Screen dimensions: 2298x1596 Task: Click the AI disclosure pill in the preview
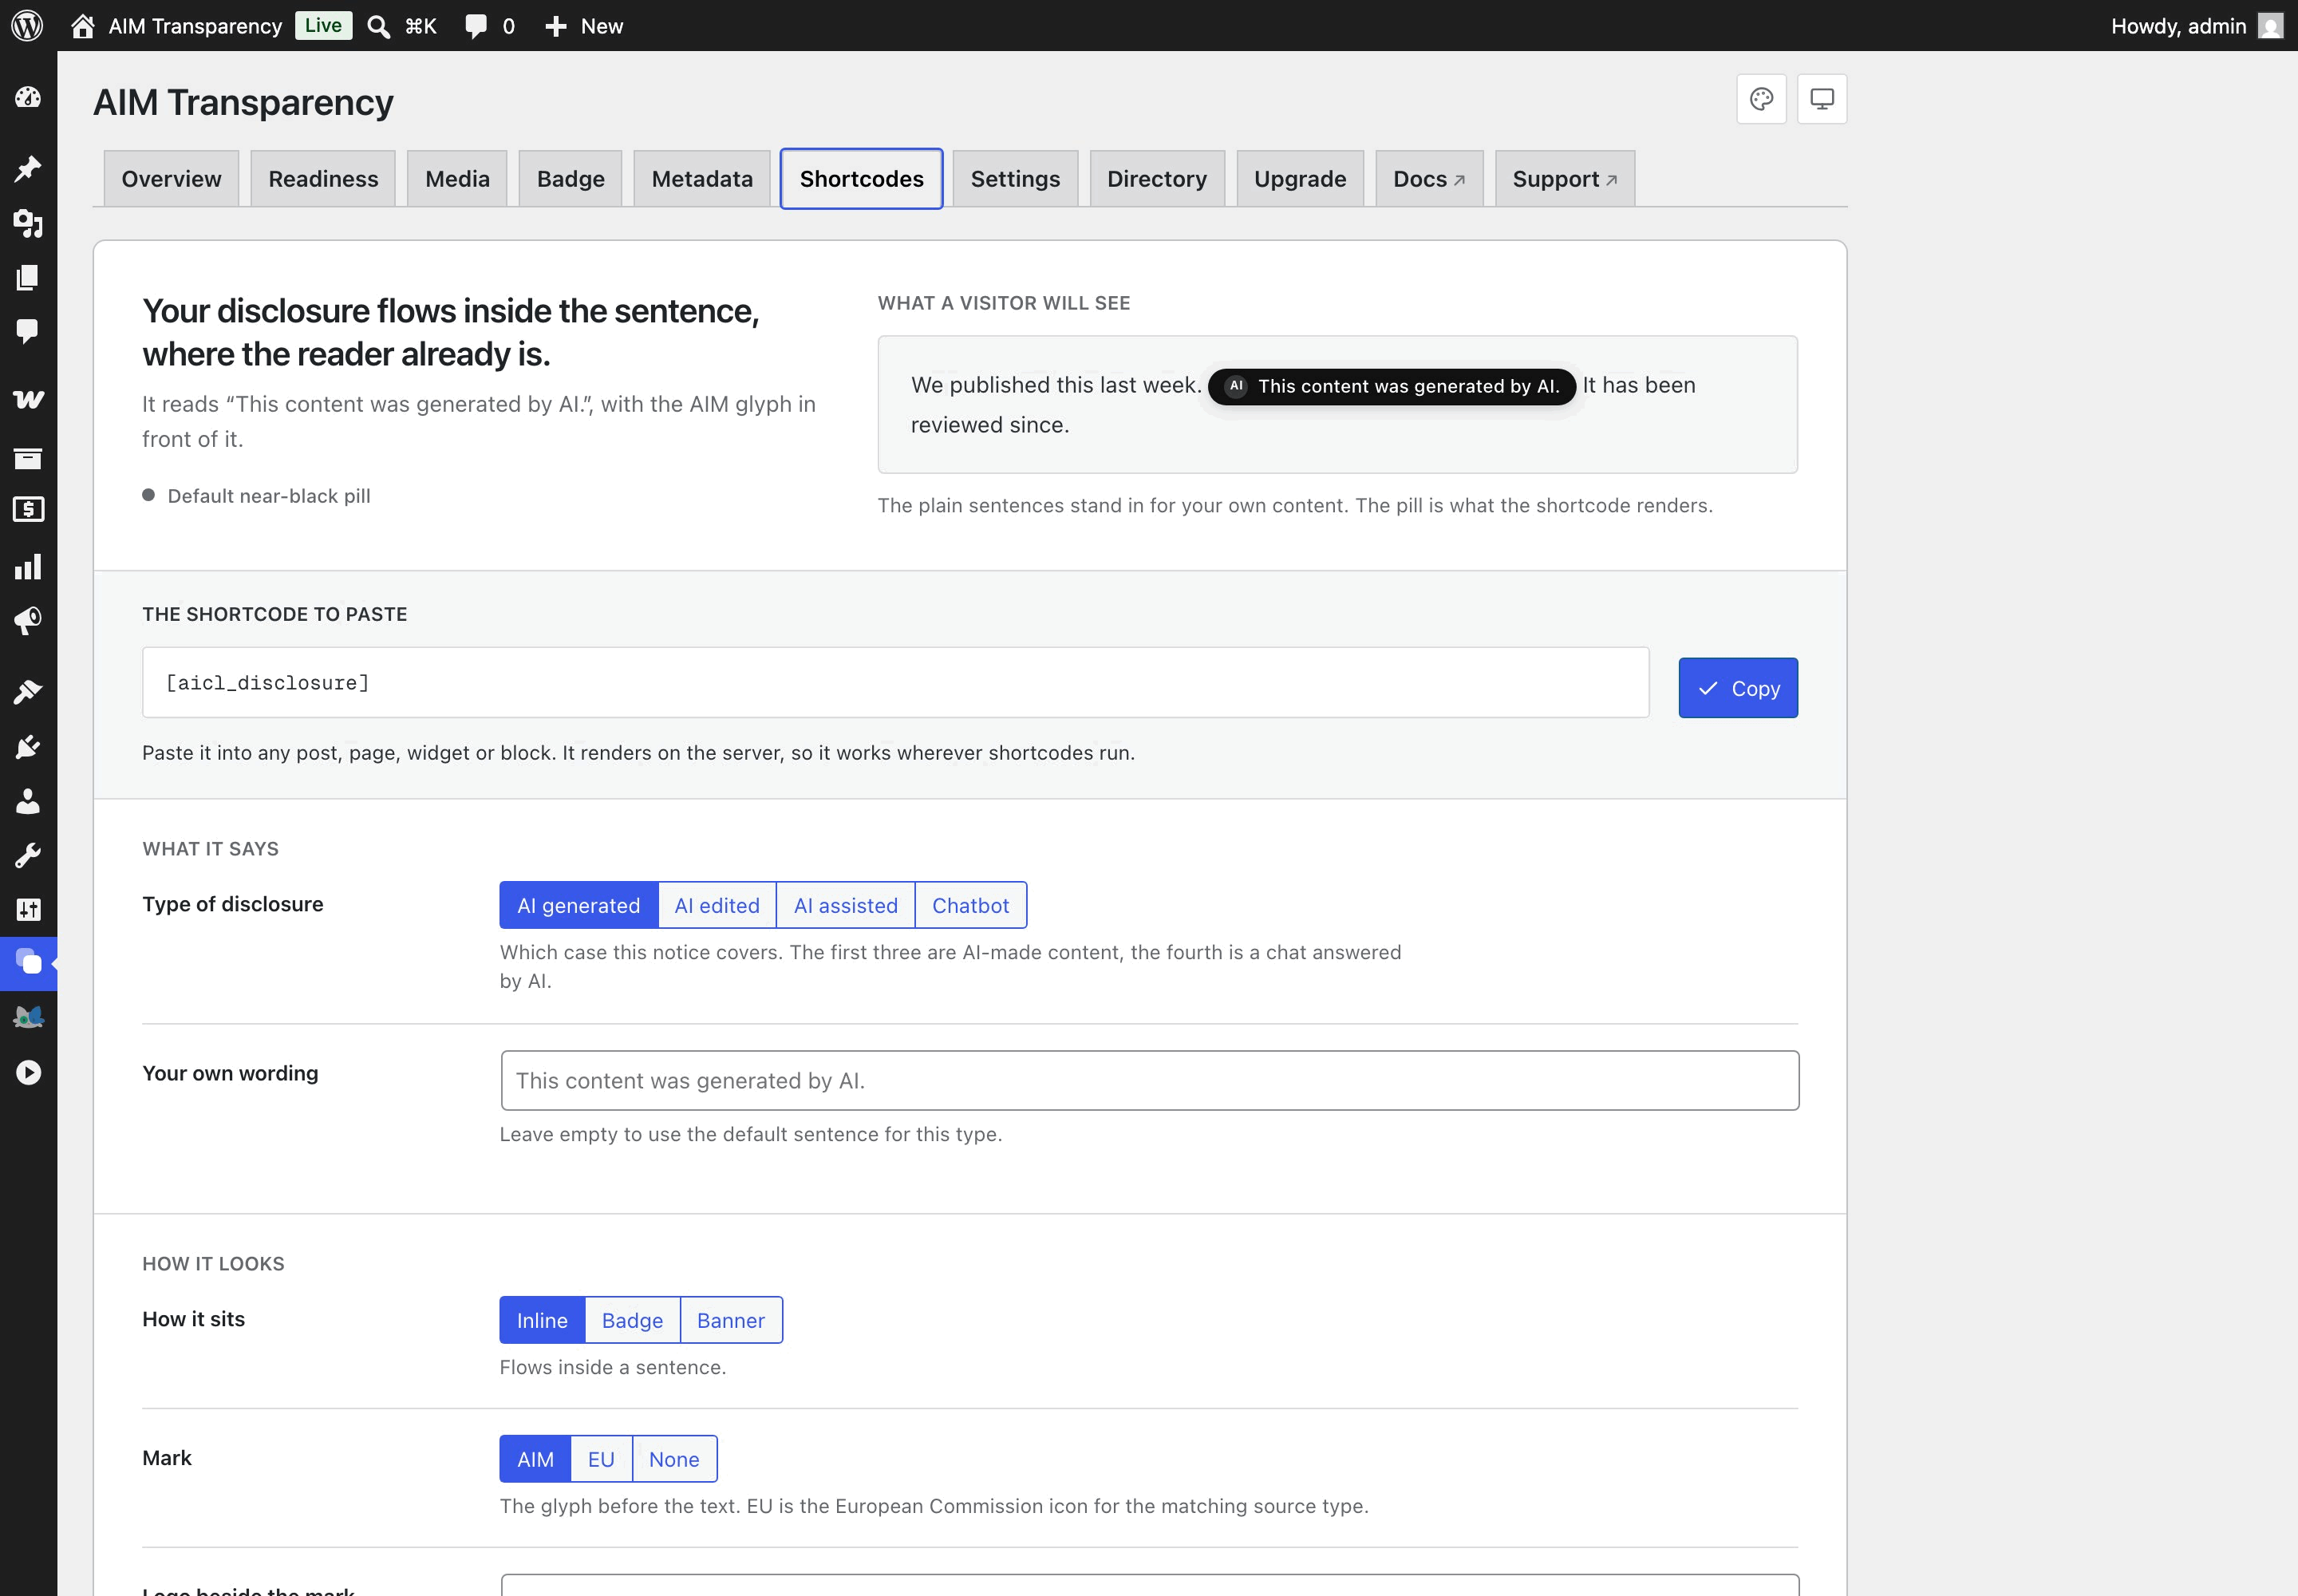1391,386
